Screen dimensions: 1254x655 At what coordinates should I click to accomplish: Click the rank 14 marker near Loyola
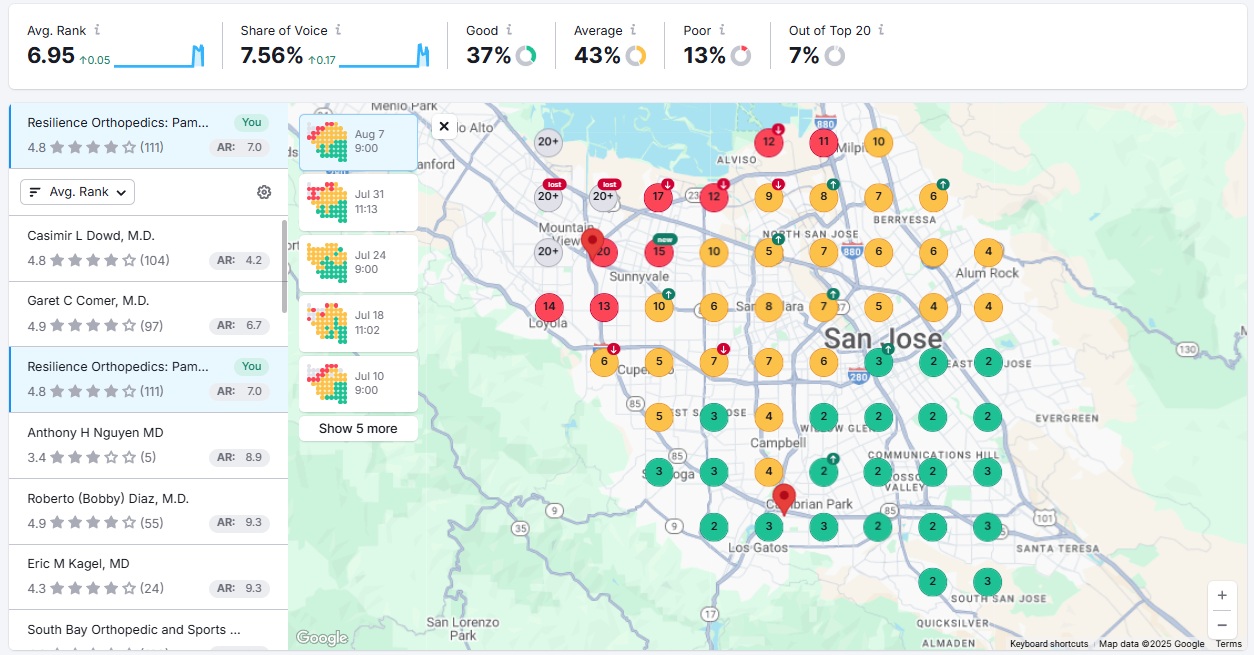click(549, 306)
